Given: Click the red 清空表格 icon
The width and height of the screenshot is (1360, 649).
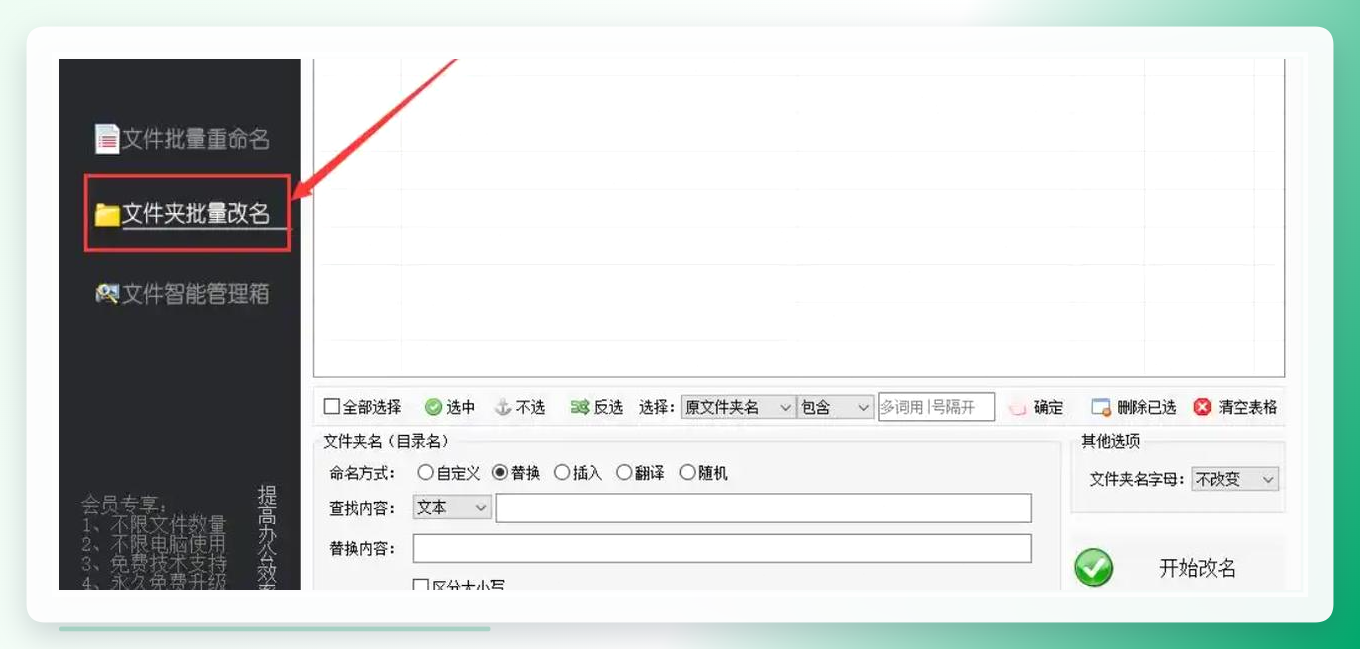Looking at the screenshot, I should coord(1203,407).
